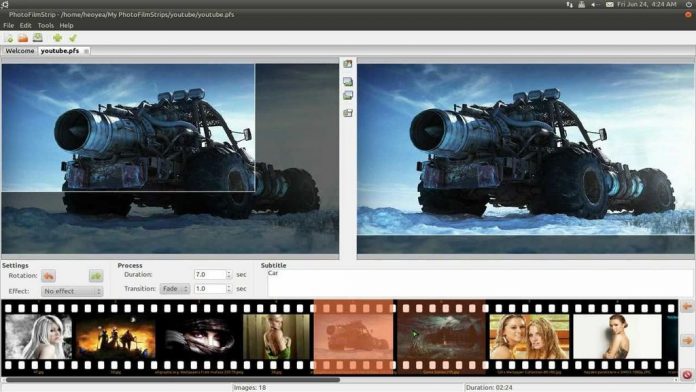
Task: Click the red remove picture icon
Action: point(687,375)
